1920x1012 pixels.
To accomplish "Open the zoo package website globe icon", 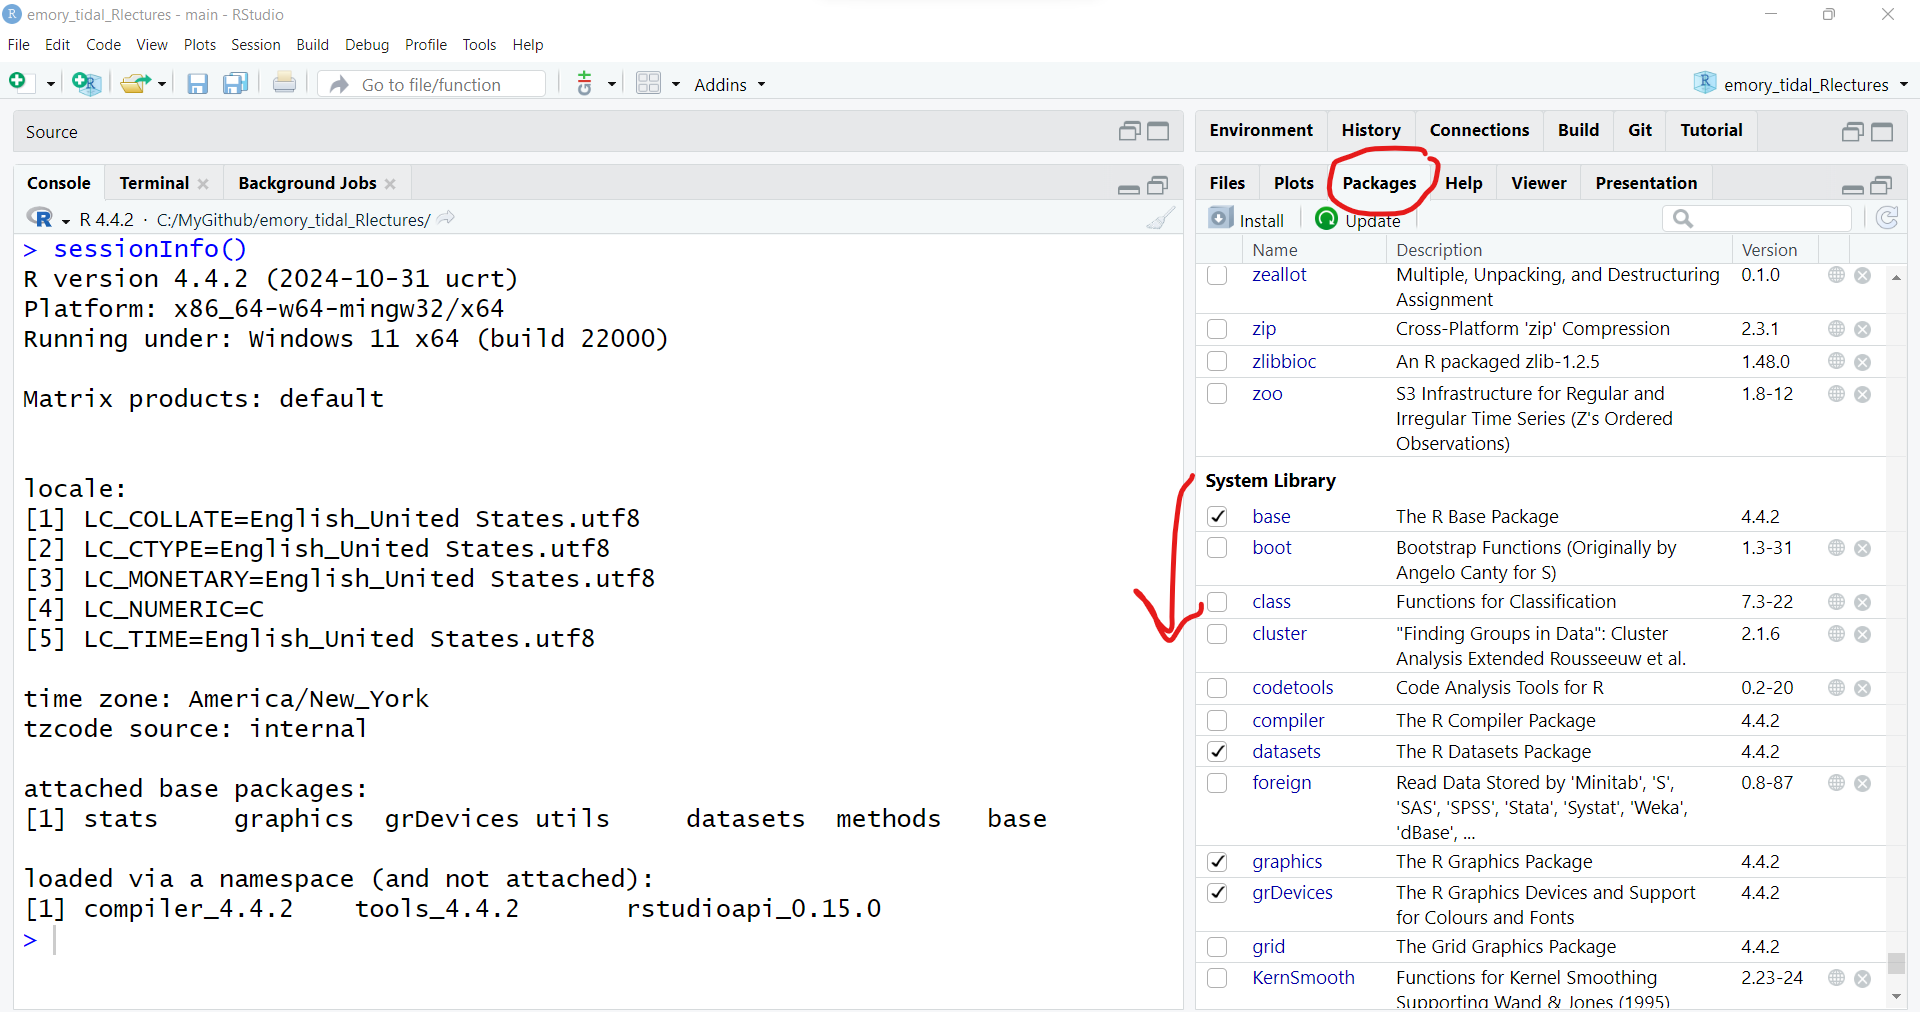I will coord(1836,394).
